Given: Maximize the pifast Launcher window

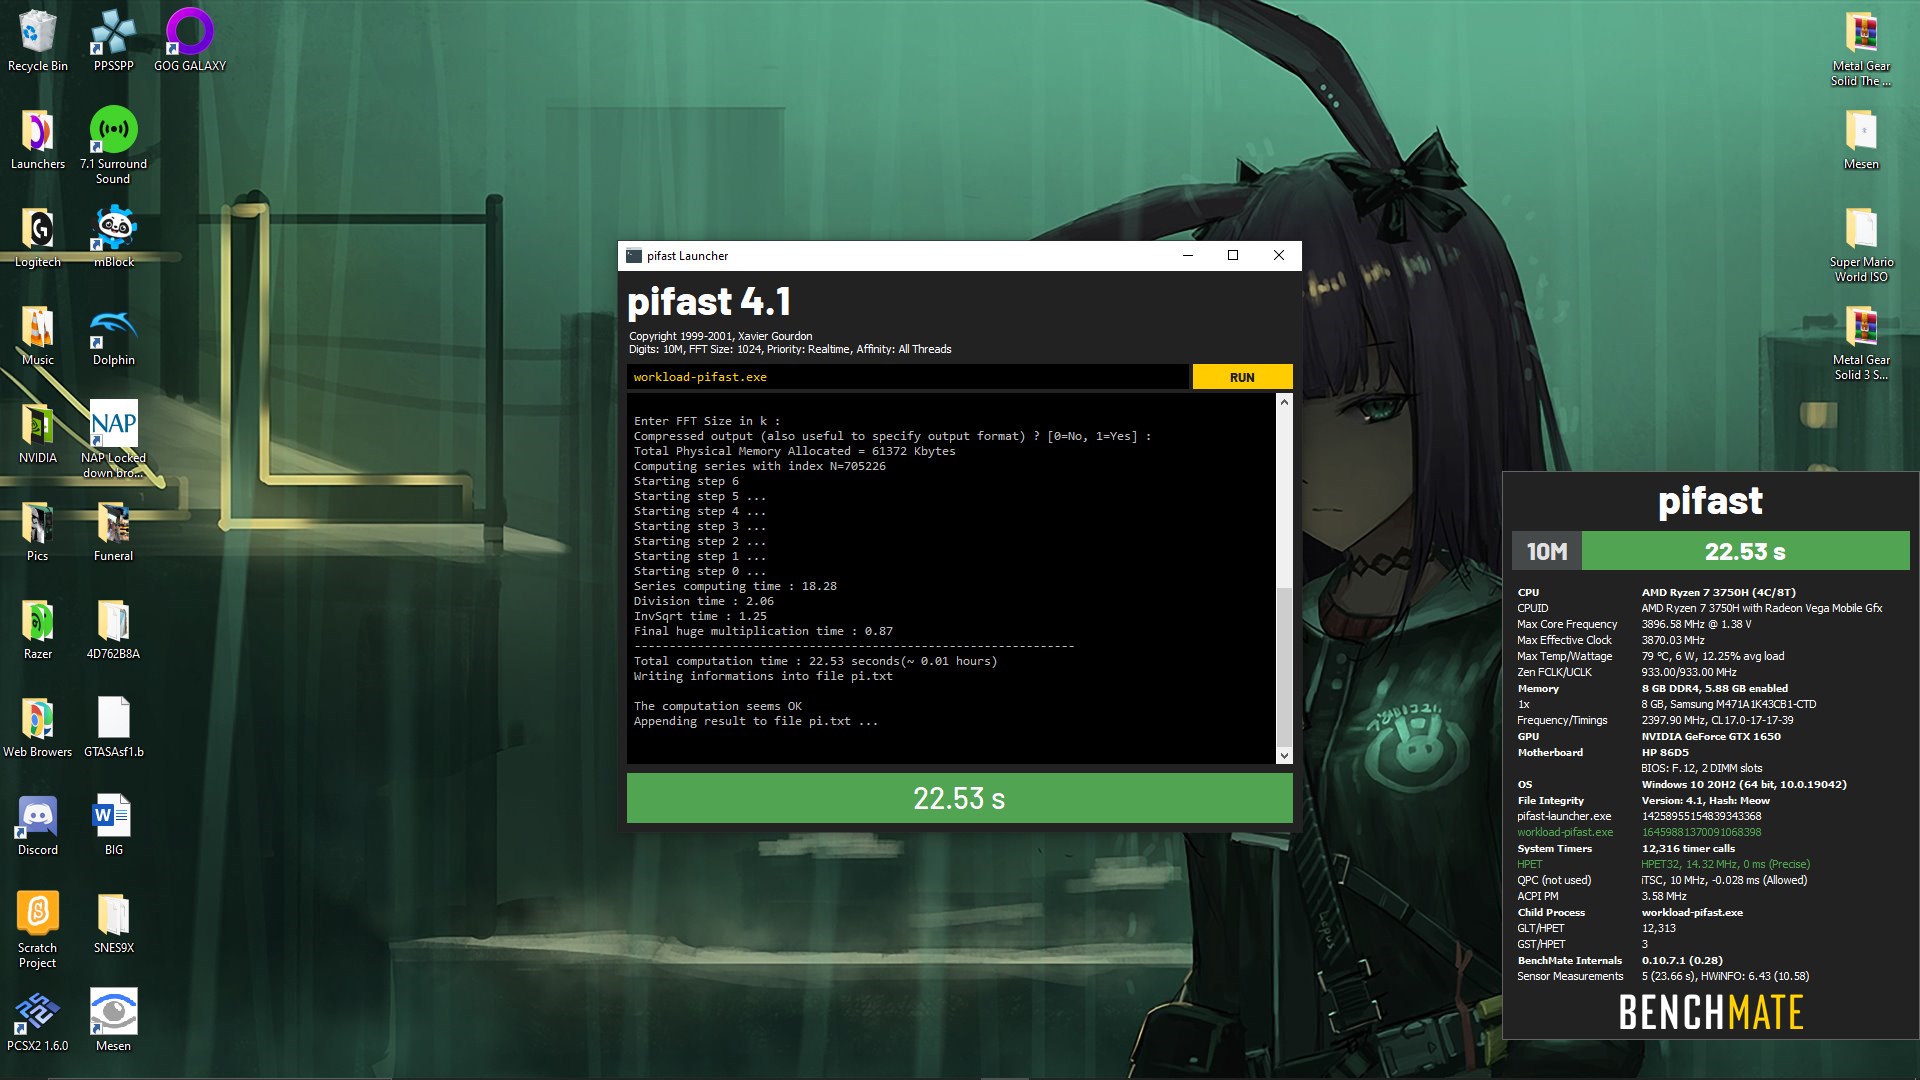Looking at the screenshot, I should tap(1233, 256).
